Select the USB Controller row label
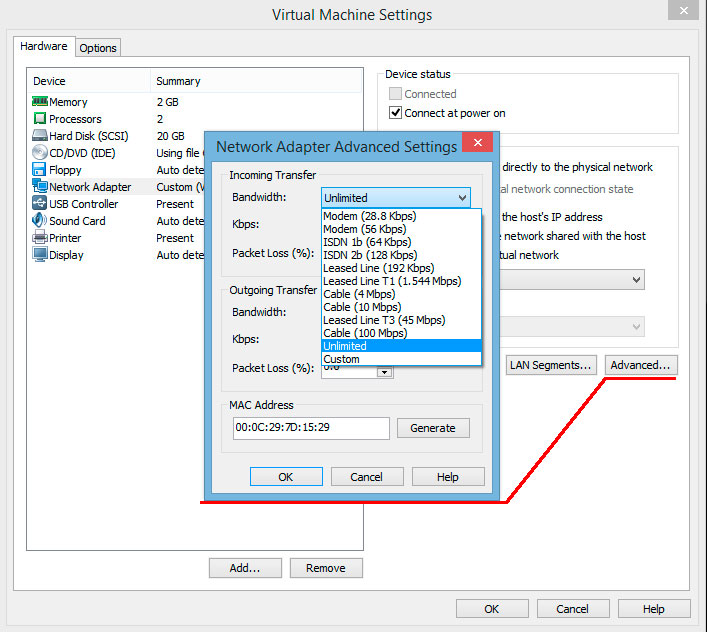The image size is (707, 632). coord(83,204)
